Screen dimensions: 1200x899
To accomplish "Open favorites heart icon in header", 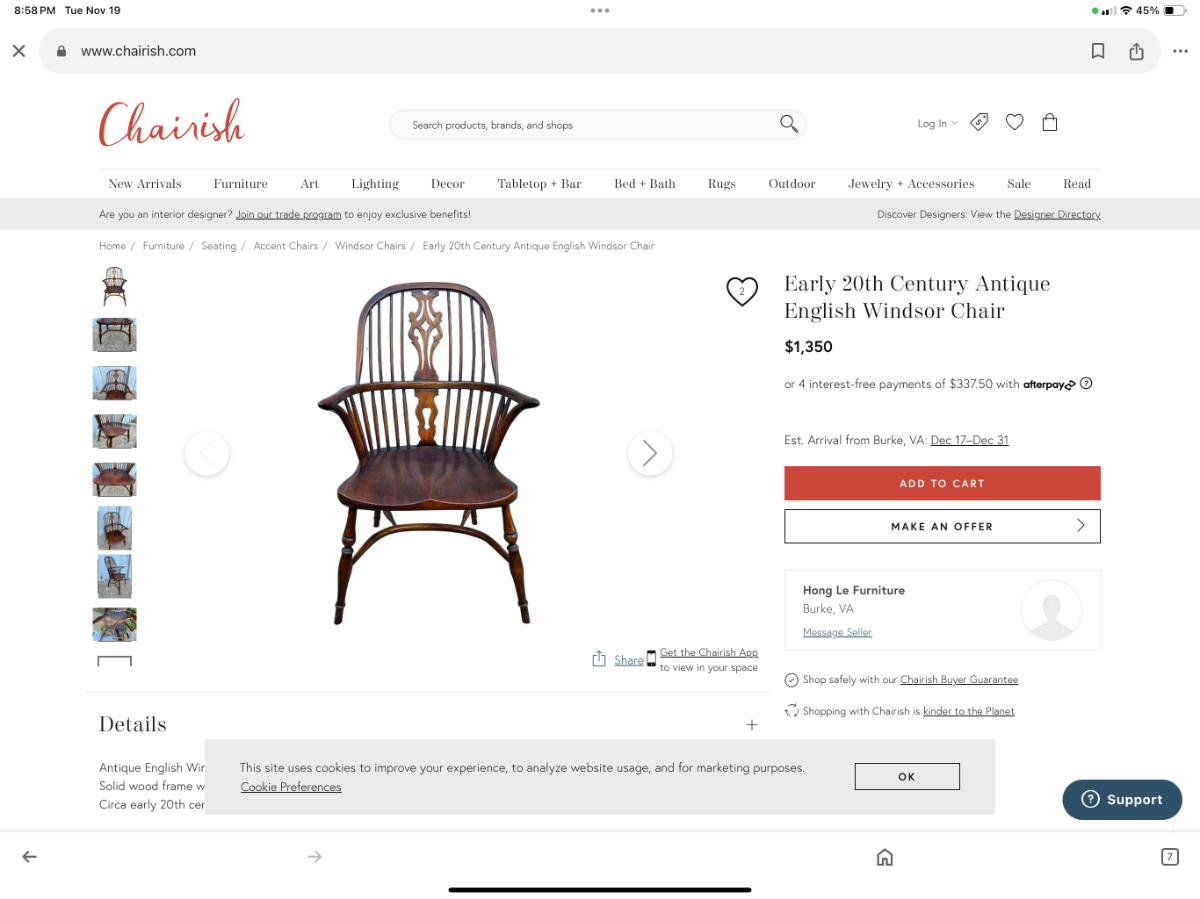I will 1014,122.
